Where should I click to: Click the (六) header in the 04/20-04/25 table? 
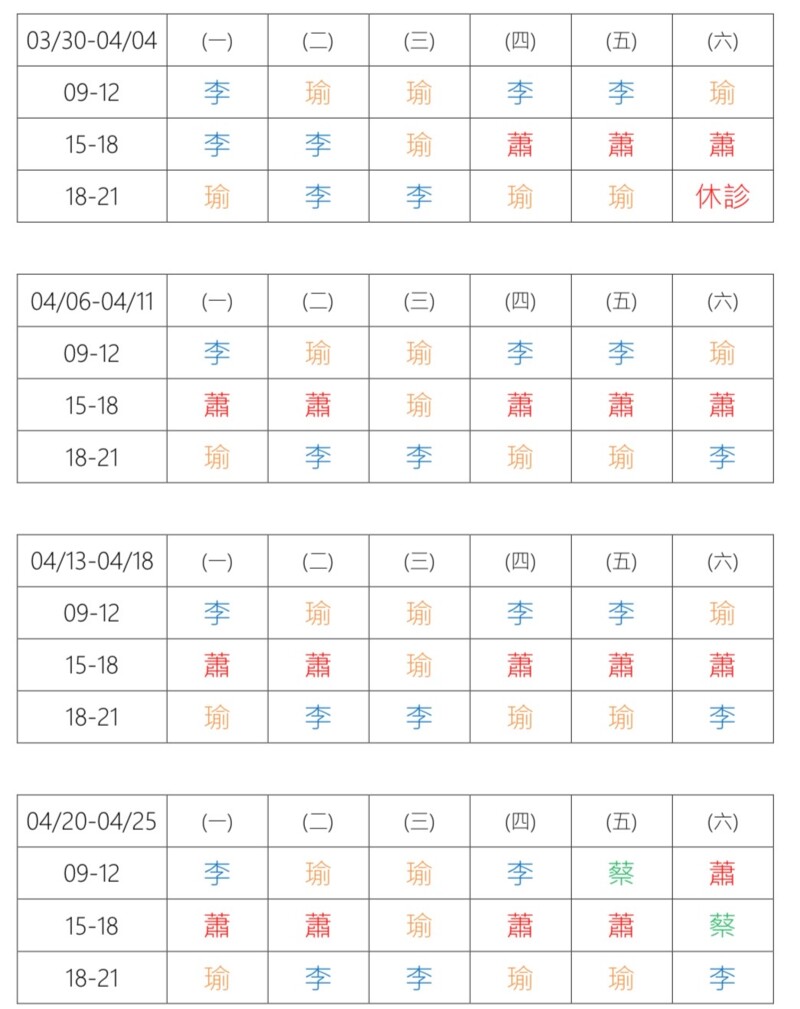[x=722, y=821]
